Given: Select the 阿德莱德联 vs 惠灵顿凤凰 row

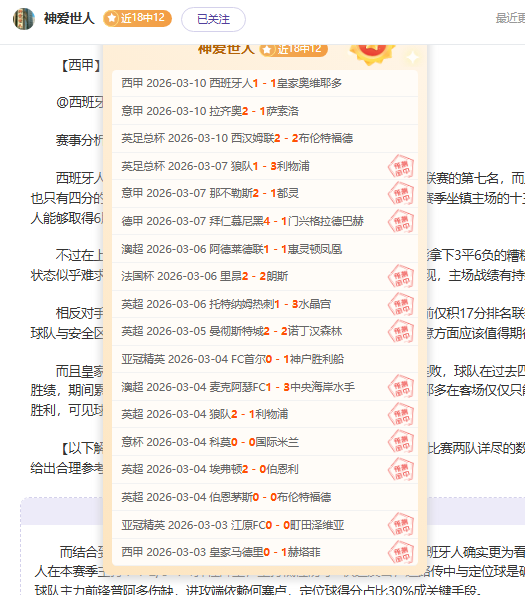Looking at the screenshot, I should [x=265, y=249].
